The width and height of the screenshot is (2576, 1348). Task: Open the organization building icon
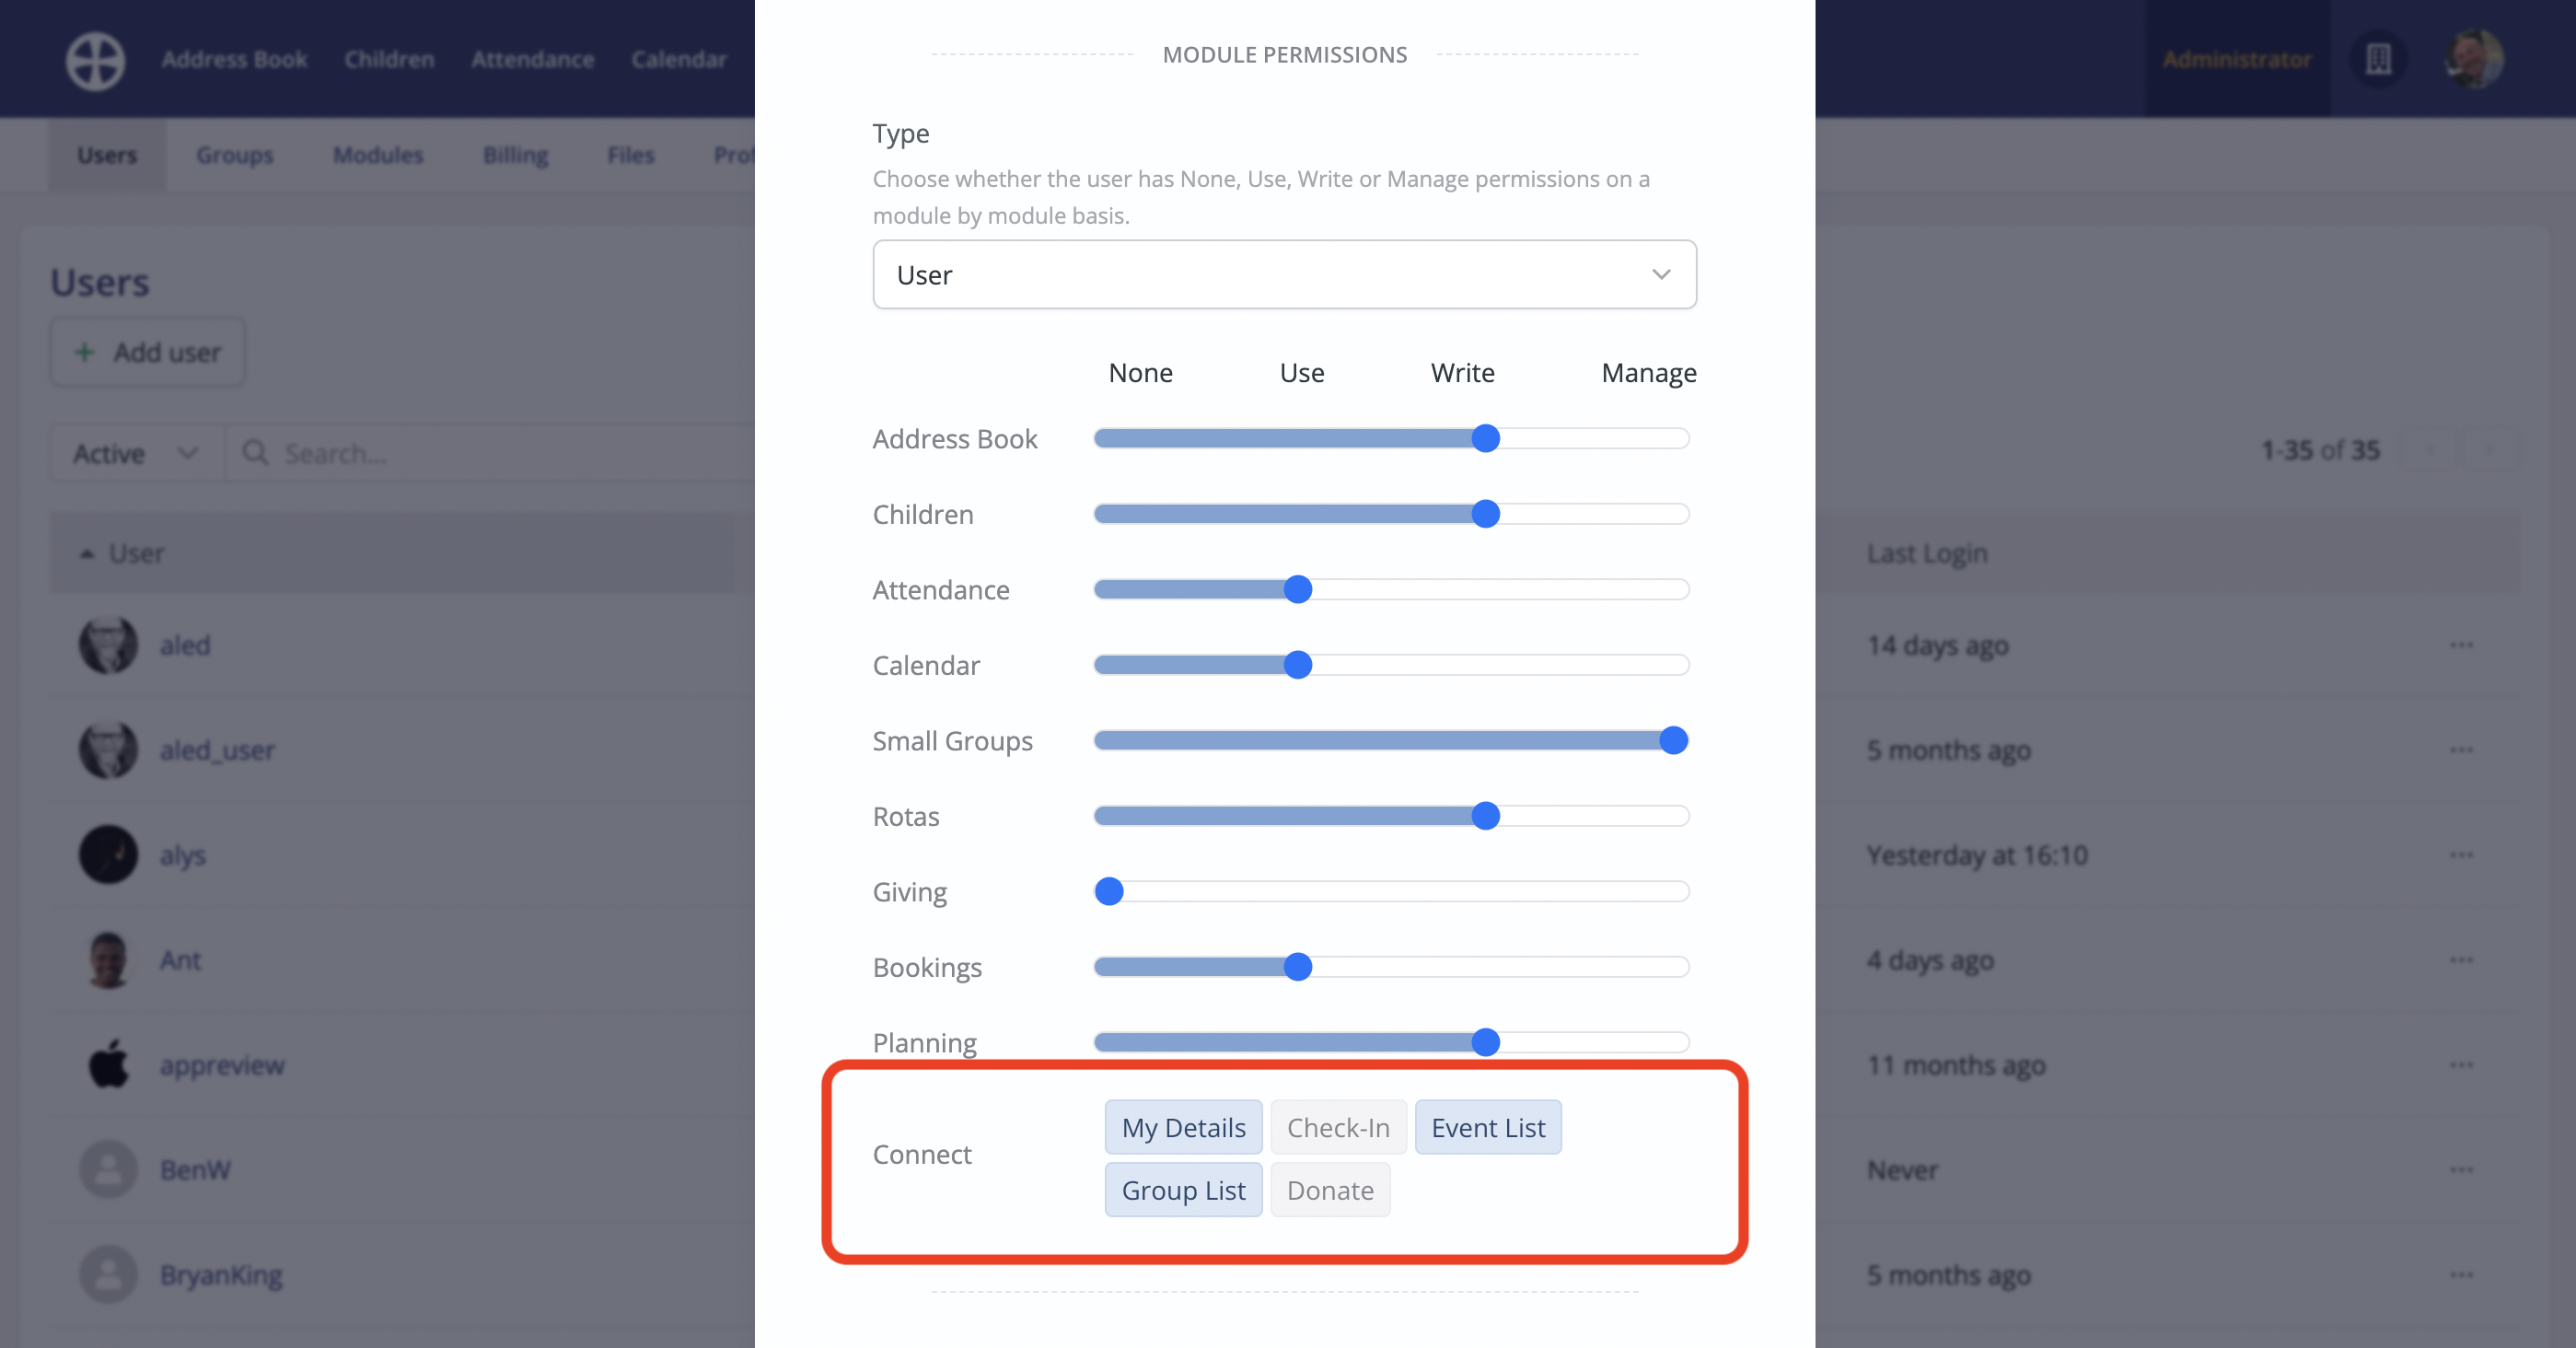click(2379, 59)
